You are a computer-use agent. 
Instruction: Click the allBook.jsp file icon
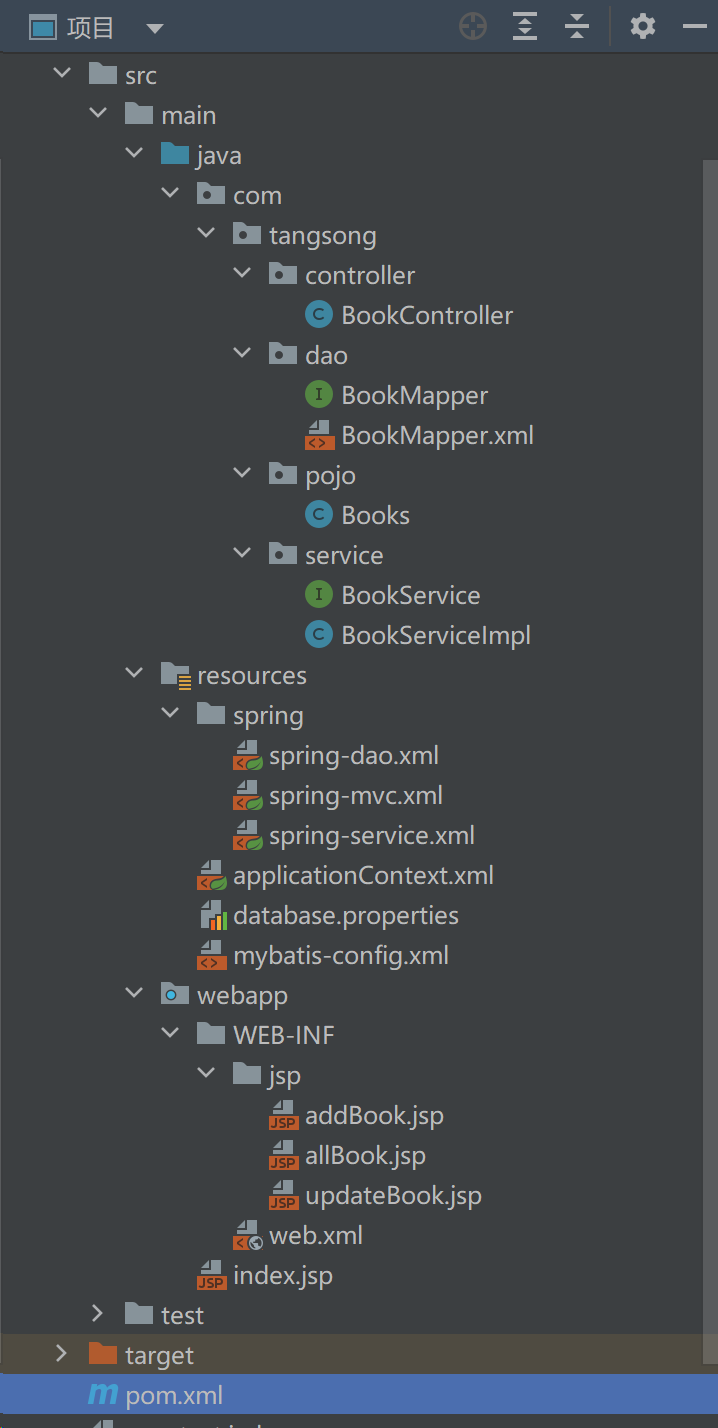pos(283,1155)
